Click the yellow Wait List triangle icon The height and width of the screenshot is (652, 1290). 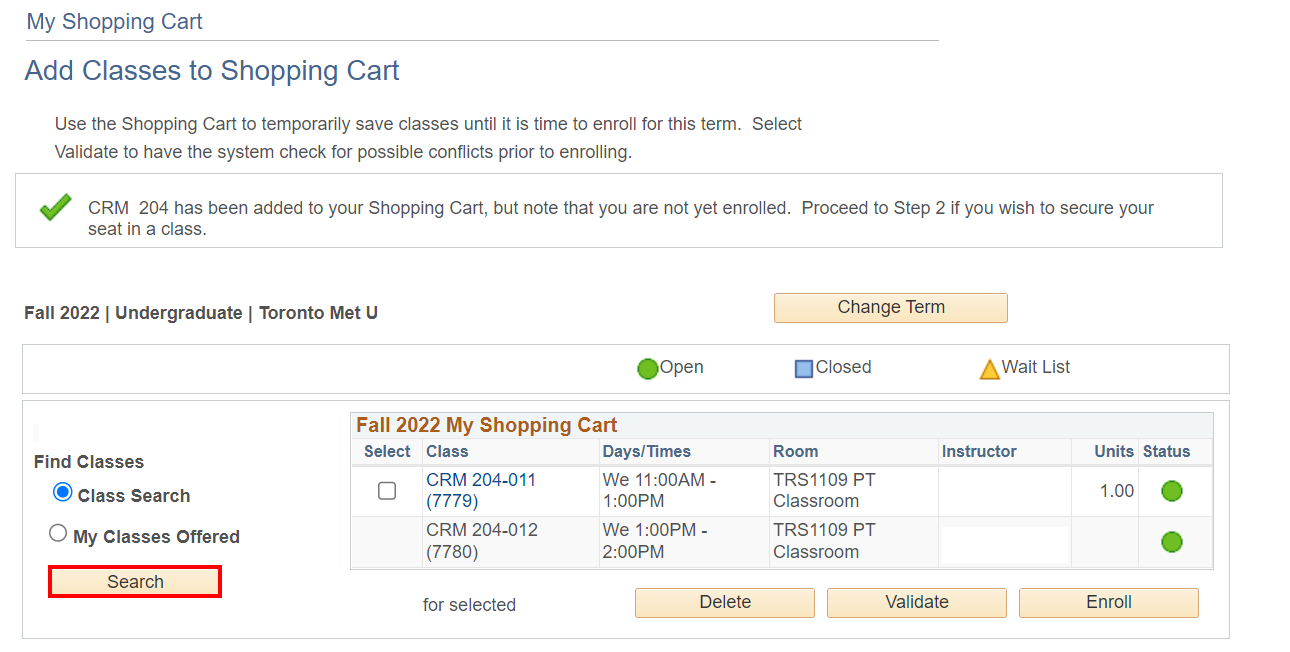(x=989, y=369)
